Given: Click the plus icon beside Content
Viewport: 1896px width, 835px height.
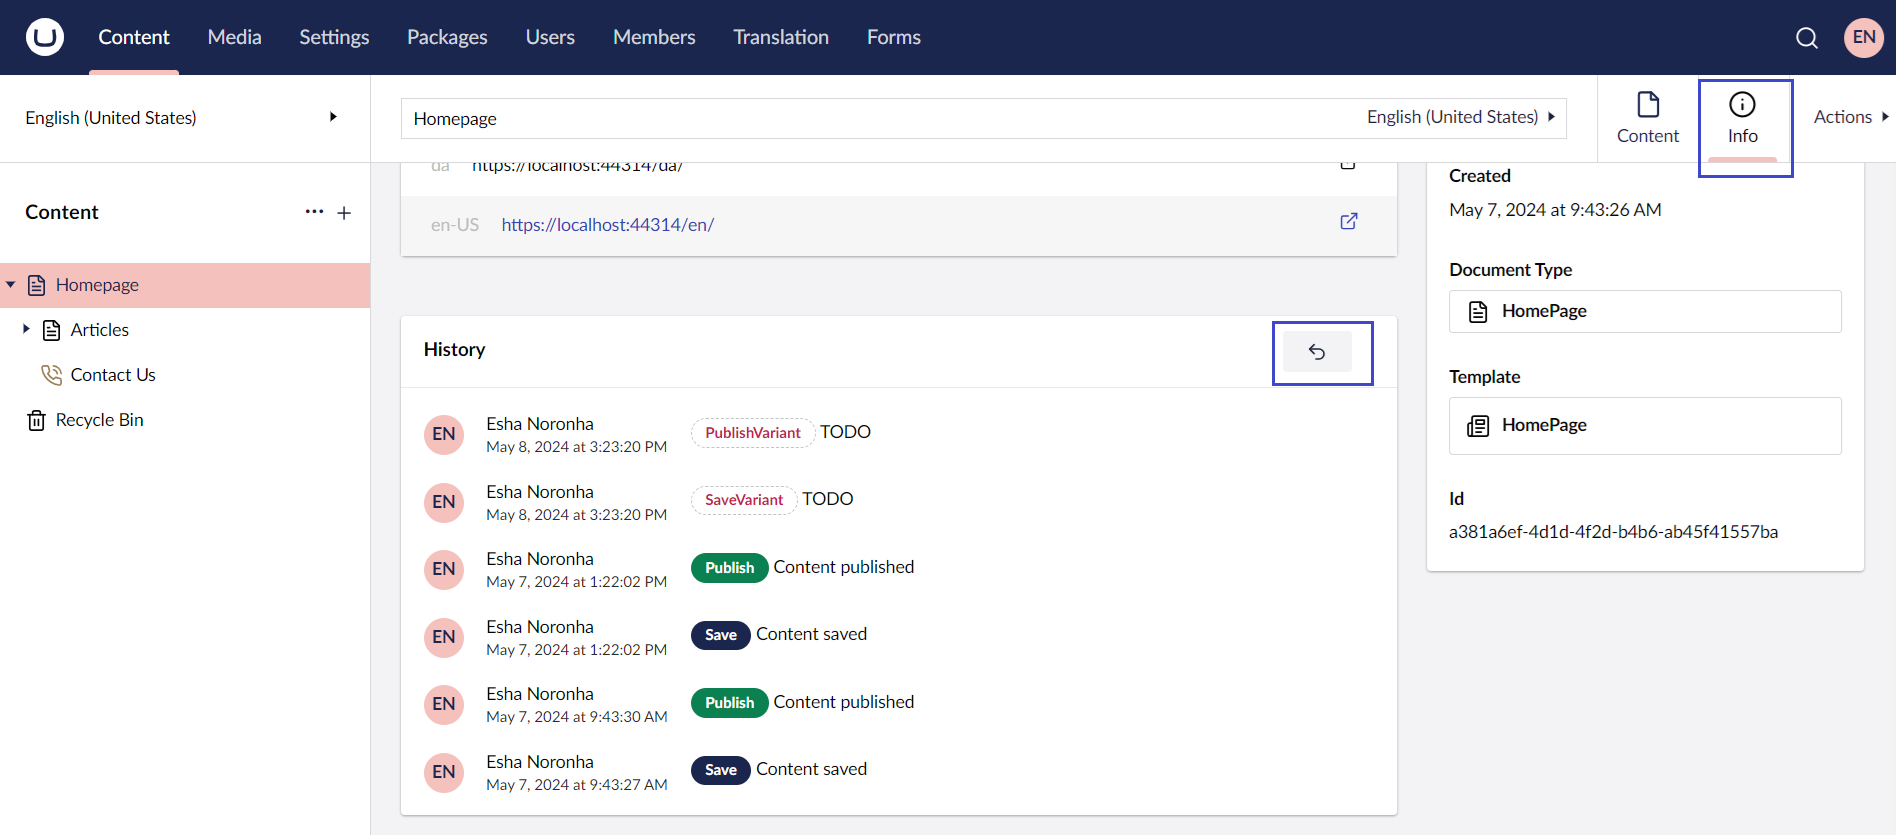Looking at the screenshot, I should (344, 213).
